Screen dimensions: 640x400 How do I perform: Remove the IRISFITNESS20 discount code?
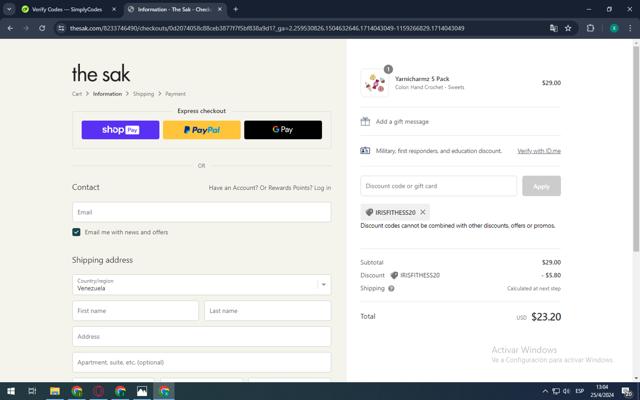click(x=423, y=212)
